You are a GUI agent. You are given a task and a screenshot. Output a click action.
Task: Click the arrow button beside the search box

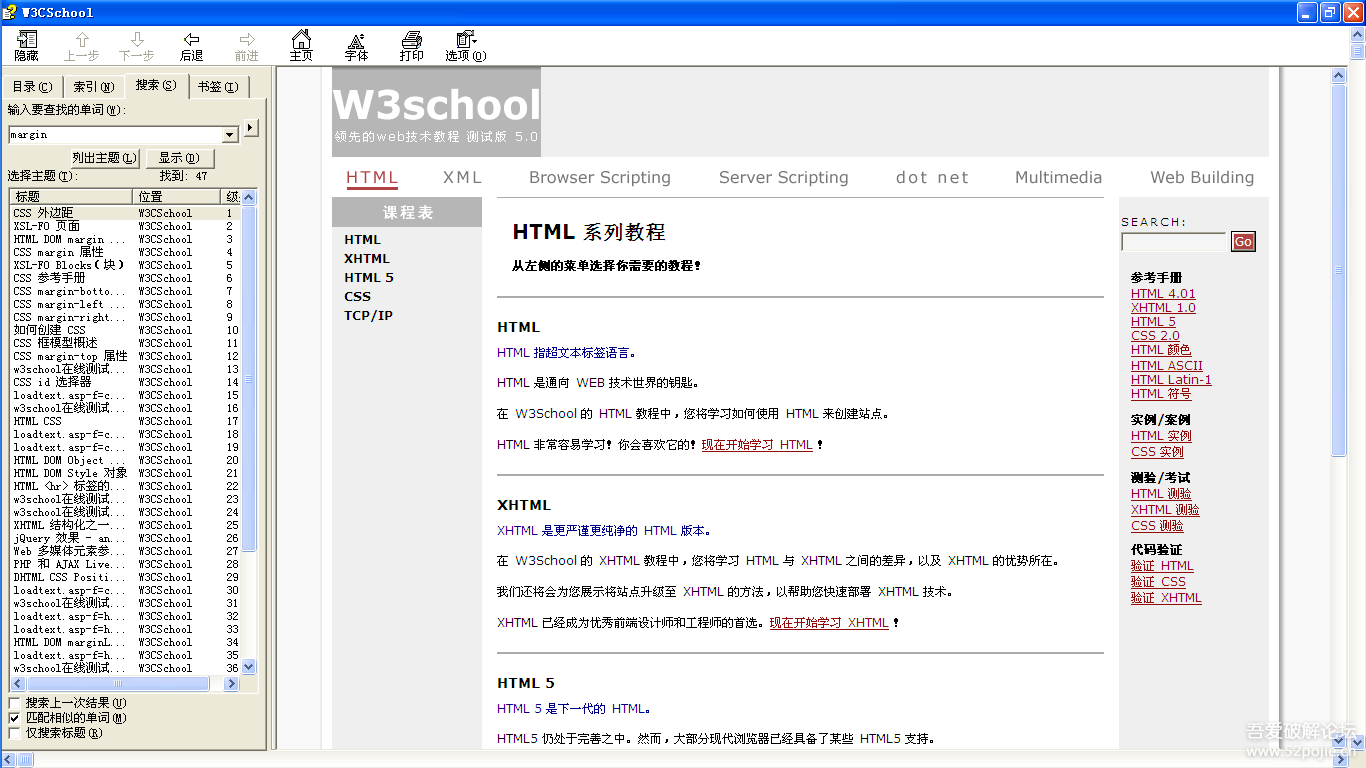[251, 127]
